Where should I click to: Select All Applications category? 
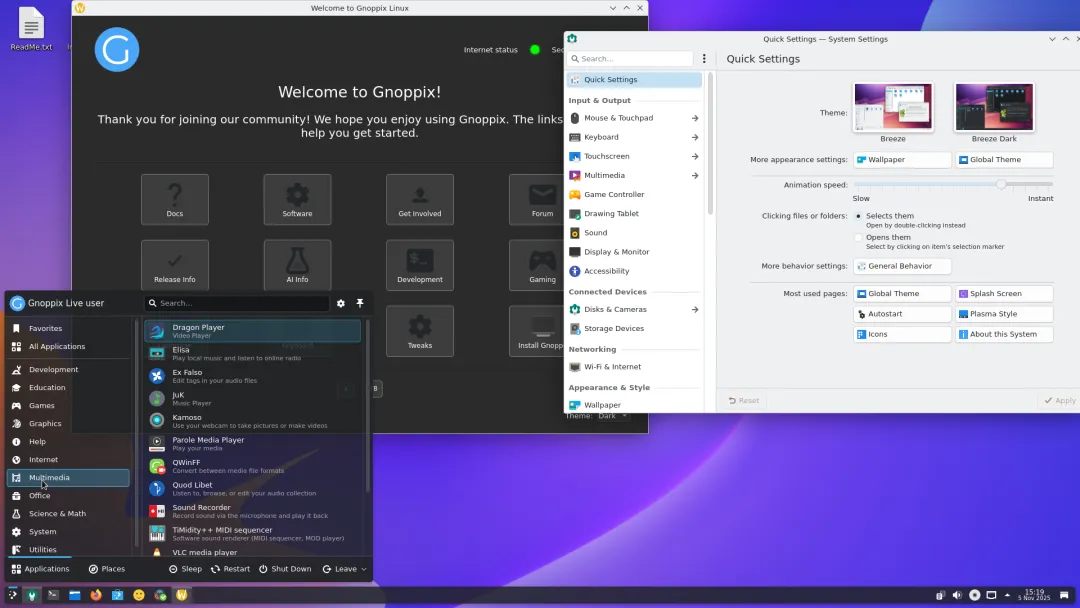68,346
